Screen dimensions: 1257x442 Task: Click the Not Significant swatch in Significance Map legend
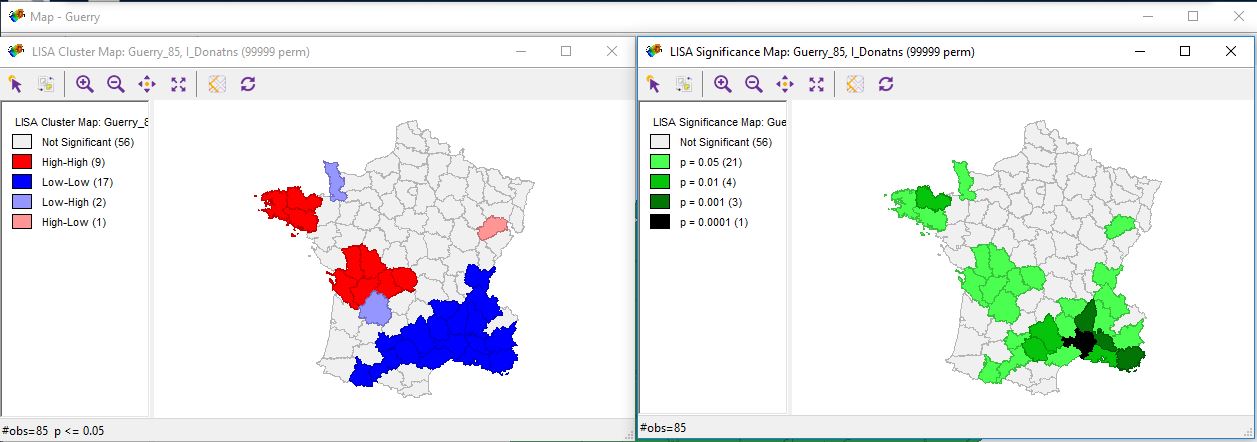(x=660, y=142)
